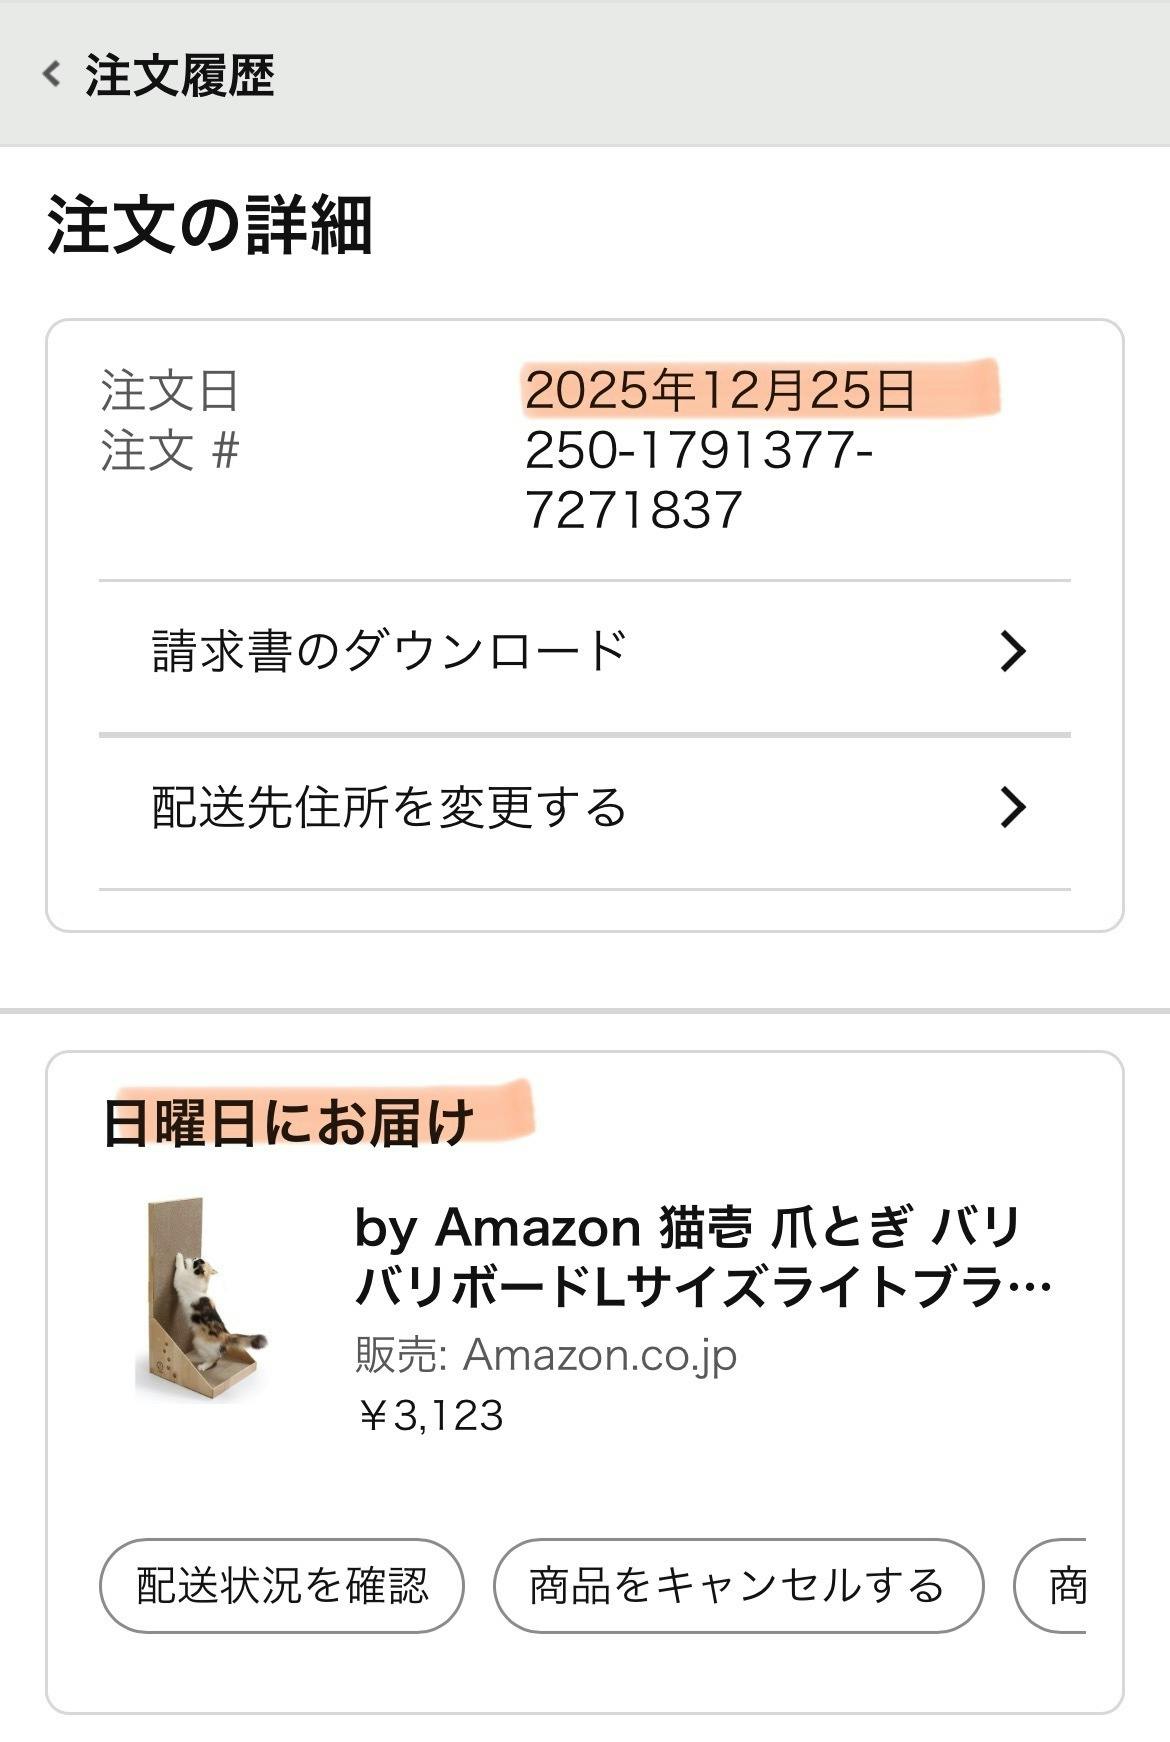The height and width of the screenshot is (1742, 1170).
Task: Tap the 日曜日にお届け delivery heading
Action: pos(288,1122)
